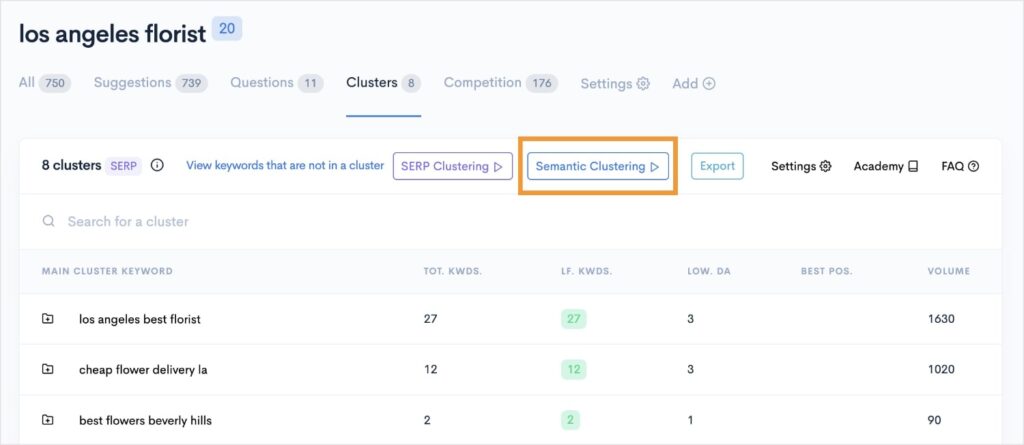Image resolution: width=1024 pixels, height=445 pixels.
Task: Click volume value 1020
Action: tap(941, 369)
